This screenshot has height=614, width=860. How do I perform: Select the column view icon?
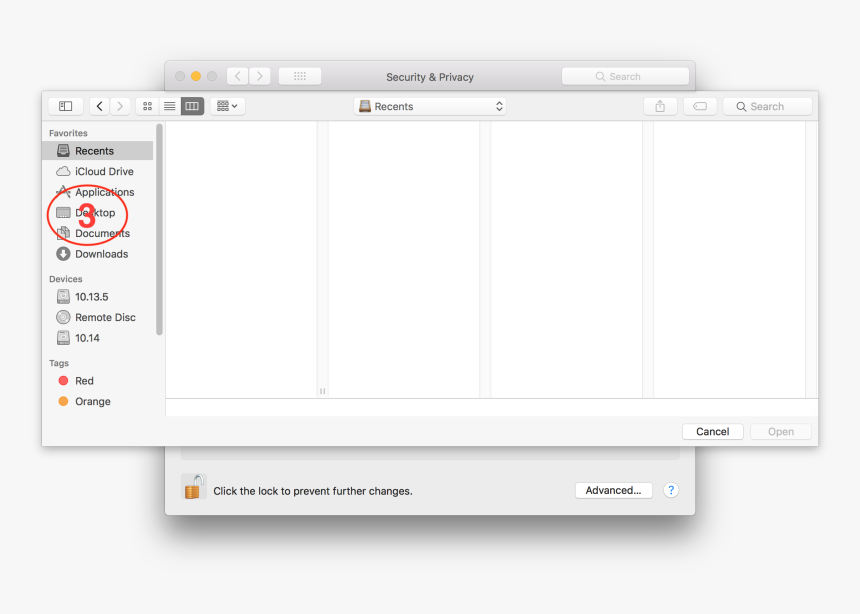pyautogui.click(x=192, y=105)
